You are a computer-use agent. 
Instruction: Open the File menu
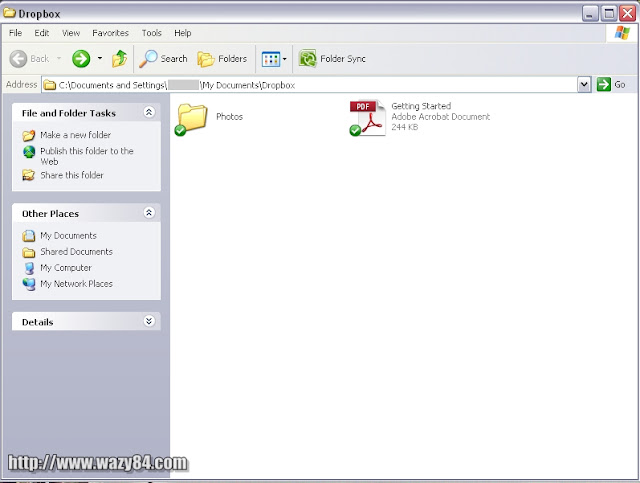coord(16,33)
